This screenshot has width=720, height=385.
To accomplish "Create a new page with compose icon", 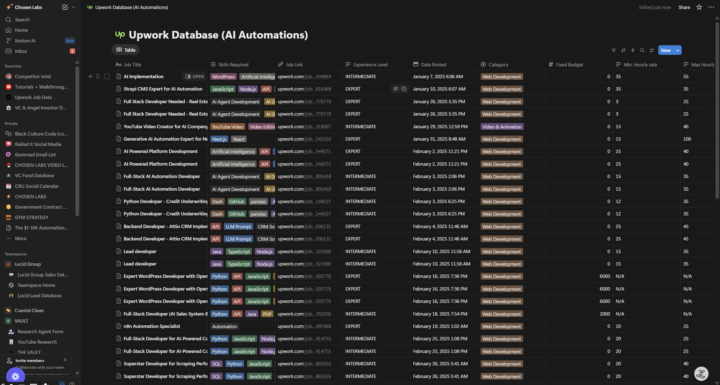I will click(x=65, y=7).
